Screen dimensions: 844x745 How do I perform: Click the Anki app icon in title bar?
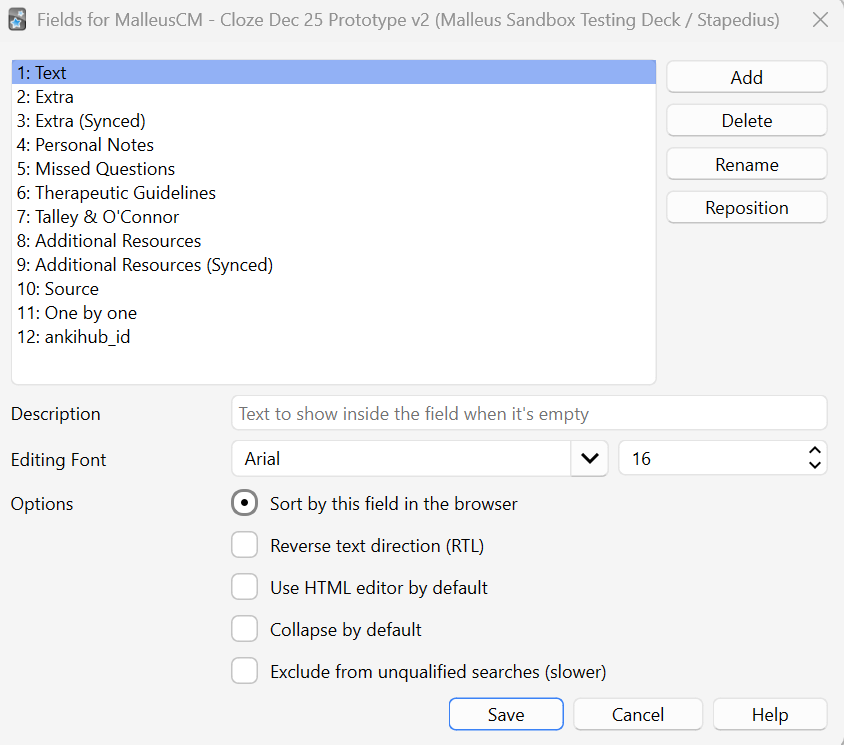click(x=17, y=20)
